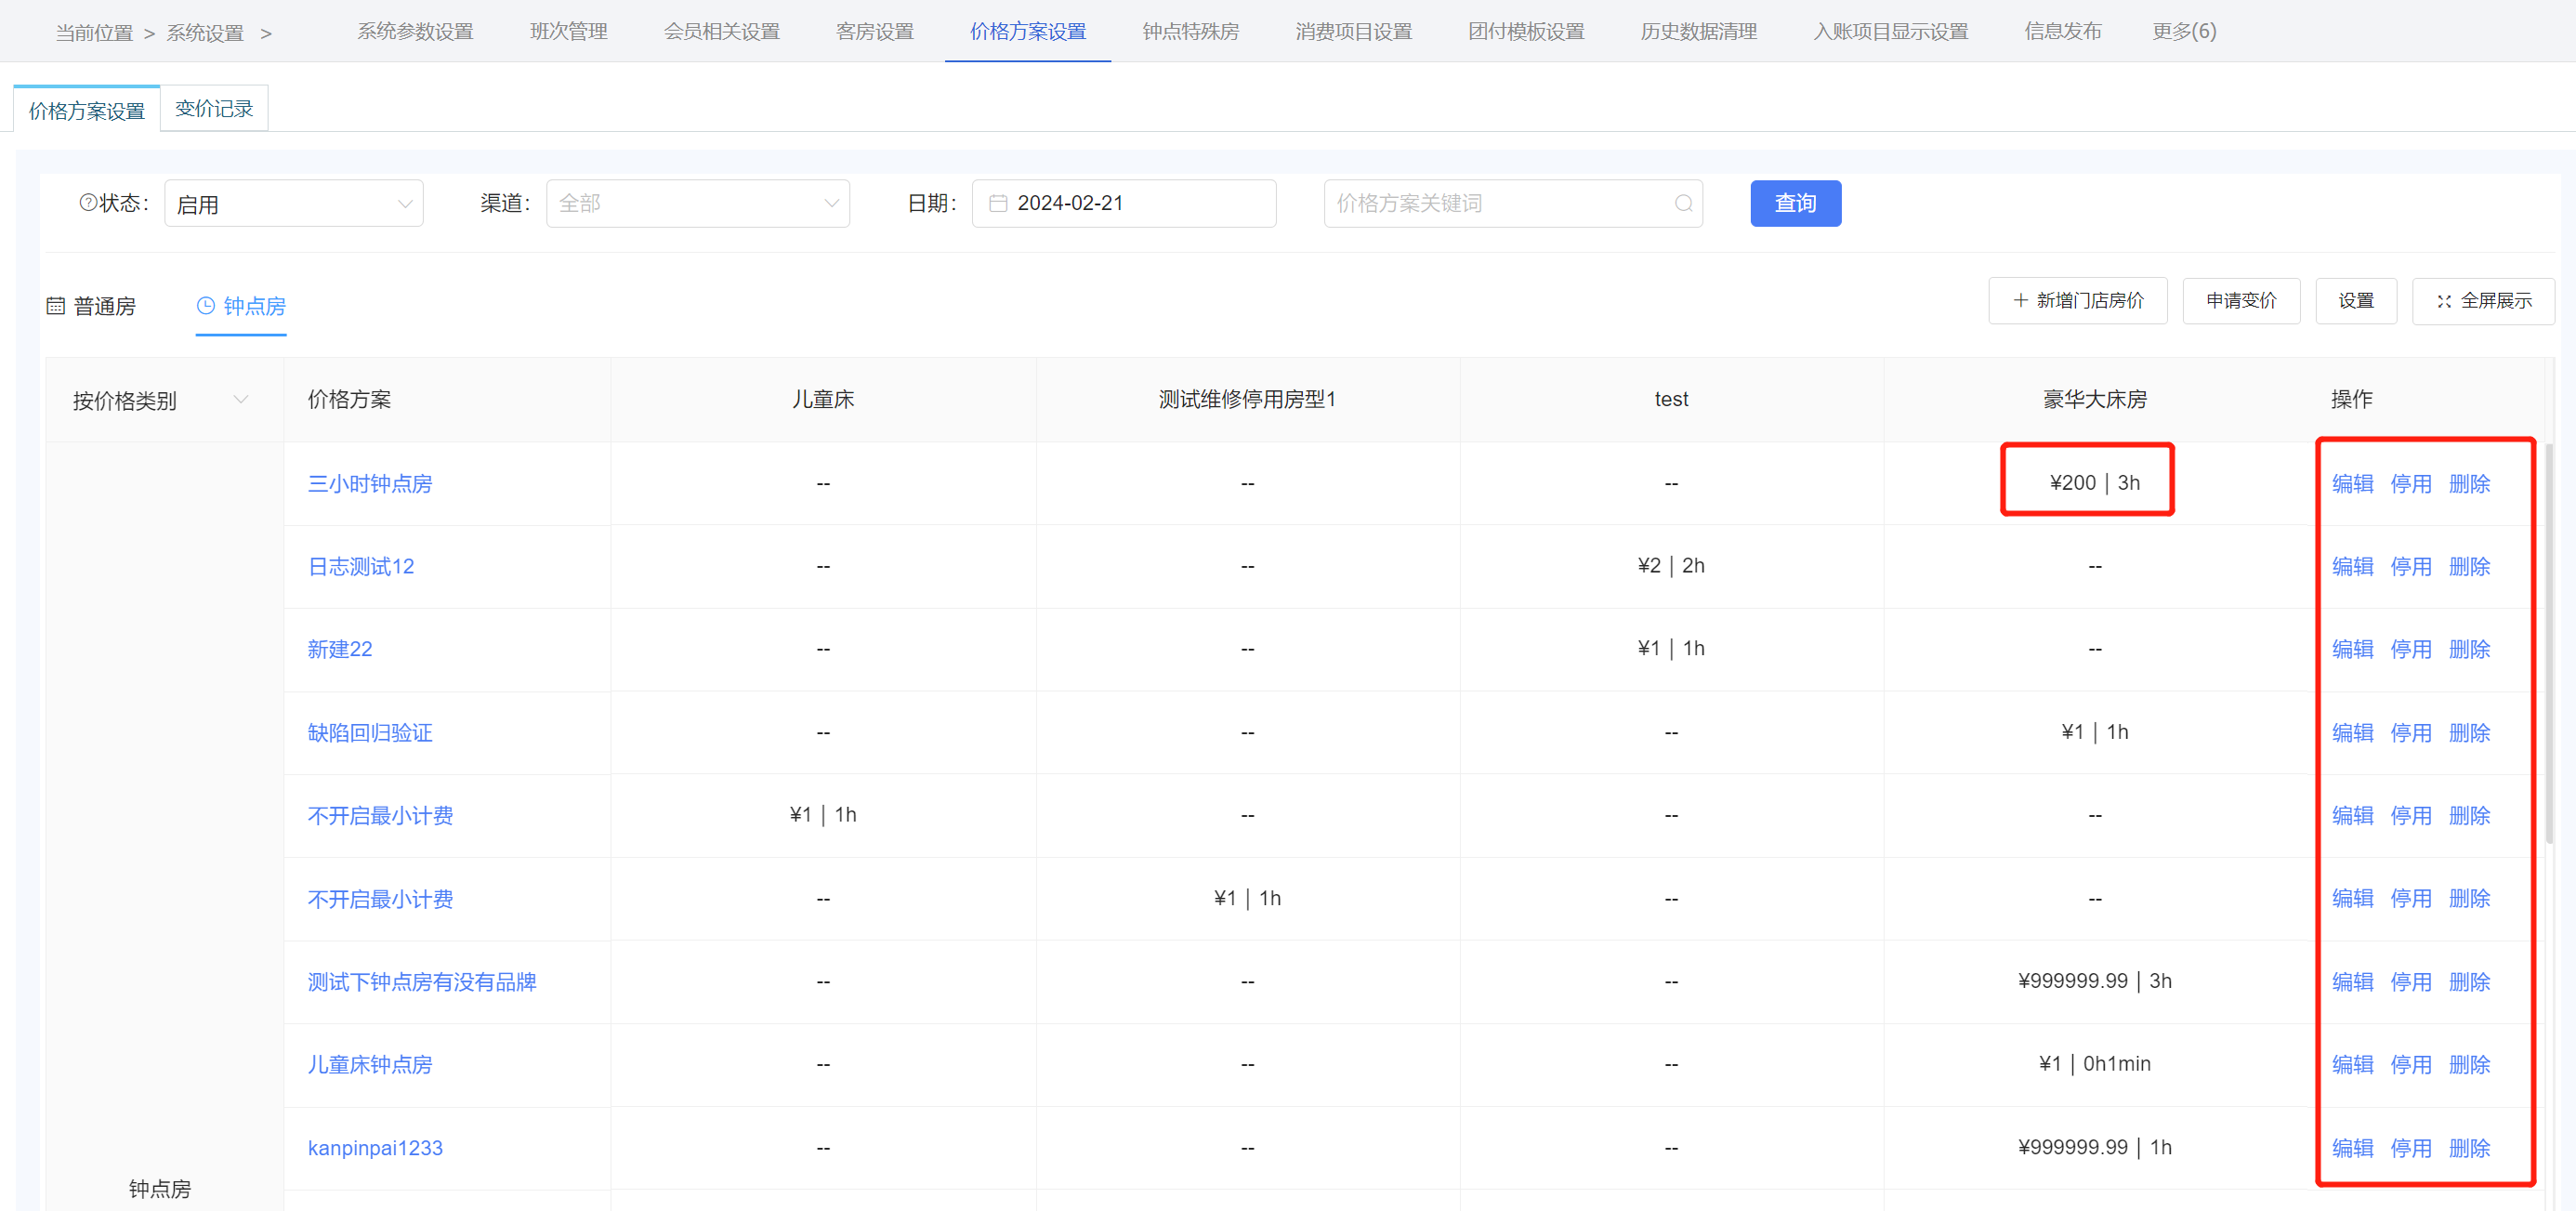
Task: Click the 测试维修停用房型1 column header
Action: click(1247, 400)
